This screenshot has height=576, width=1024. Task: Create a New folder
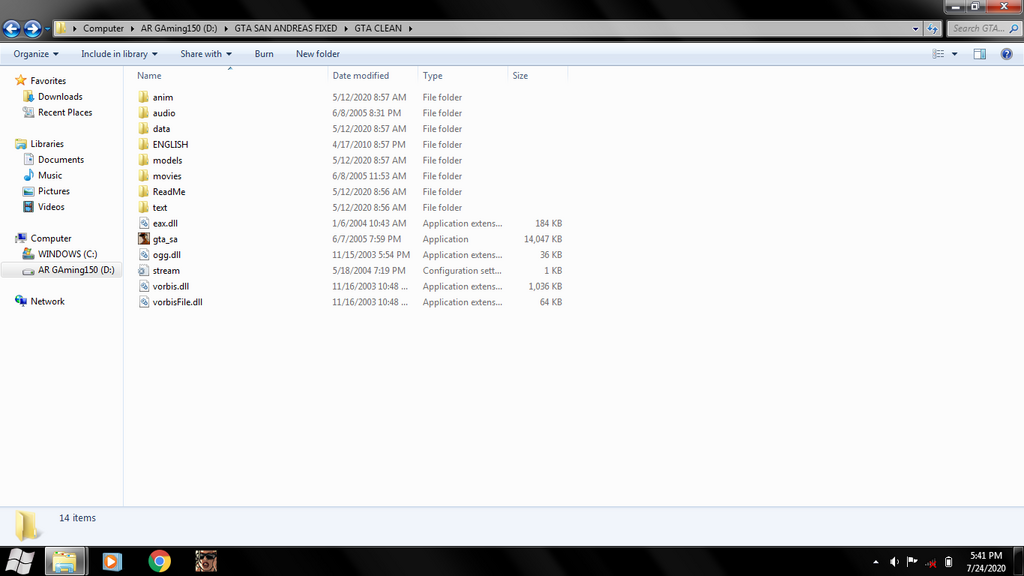point(317,54)
